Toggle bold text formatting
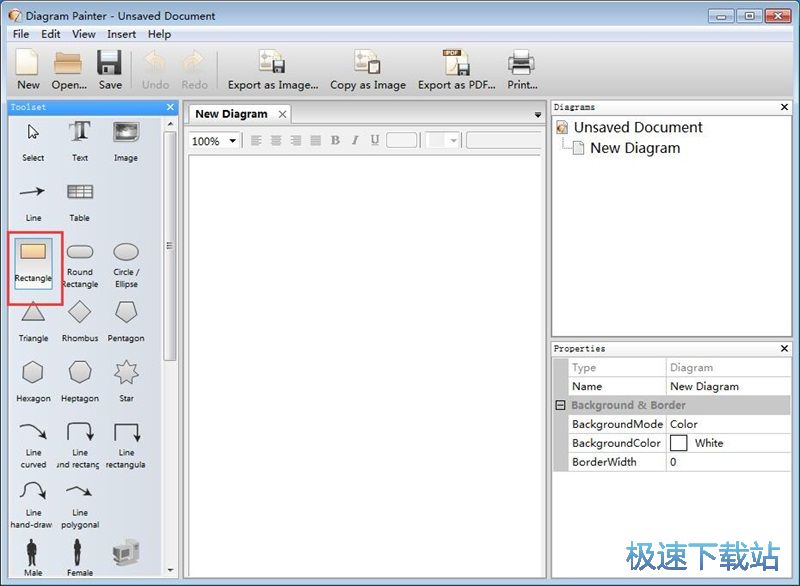Image resolution: width=800 pixels, height=586 pixels. point(335,141)
